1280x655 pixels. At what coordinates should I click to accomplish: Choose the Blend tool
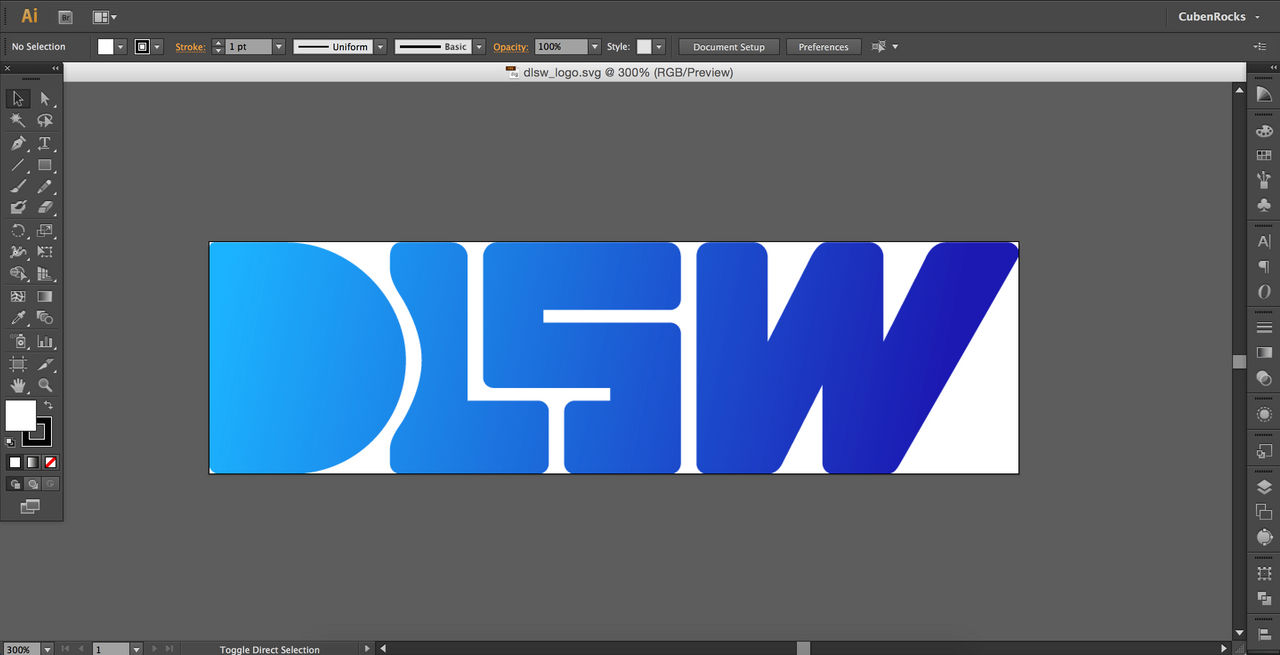pos(45,318)
